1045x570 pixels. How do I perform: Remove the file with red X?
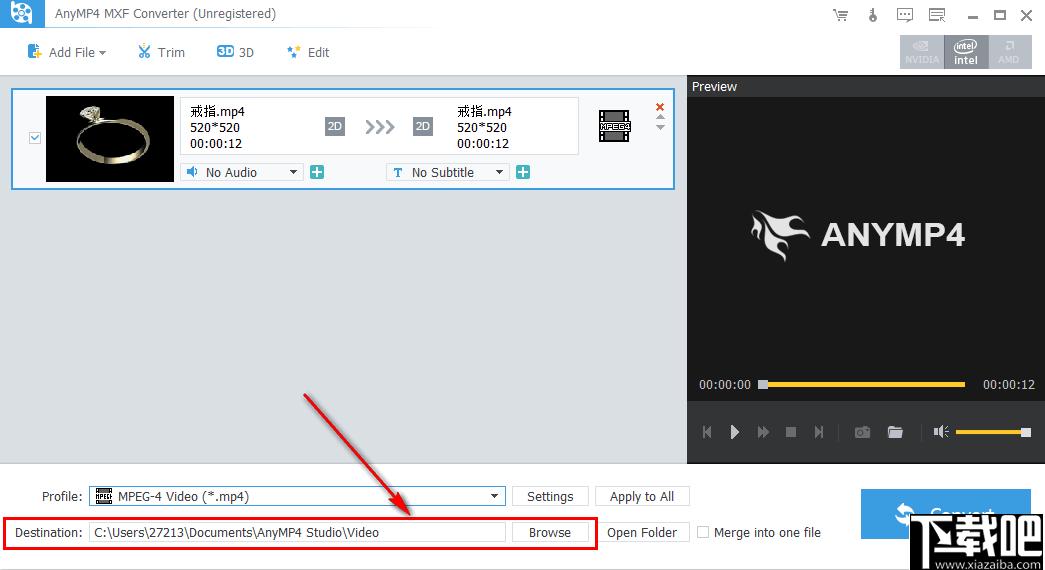(660, 107)
